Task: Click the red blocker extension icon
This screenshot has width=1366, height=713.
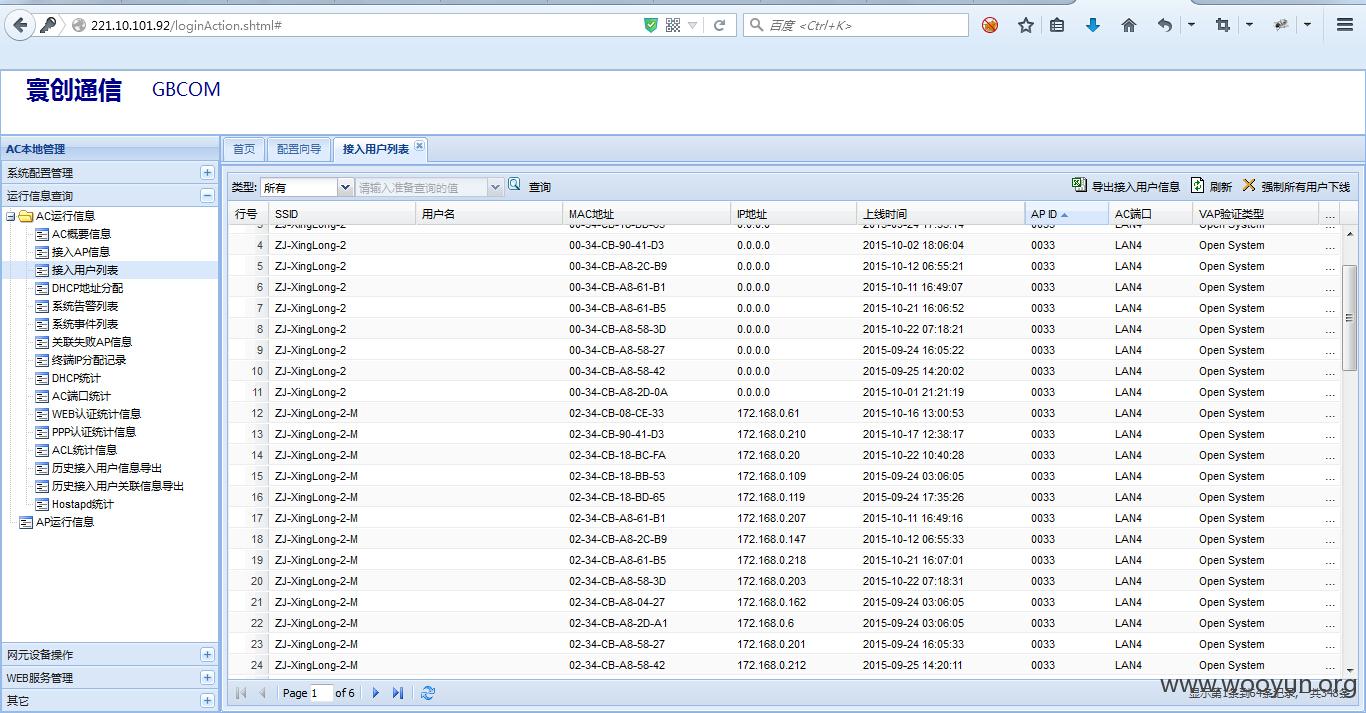Action: pyautogui.click(x=990, y=25)
